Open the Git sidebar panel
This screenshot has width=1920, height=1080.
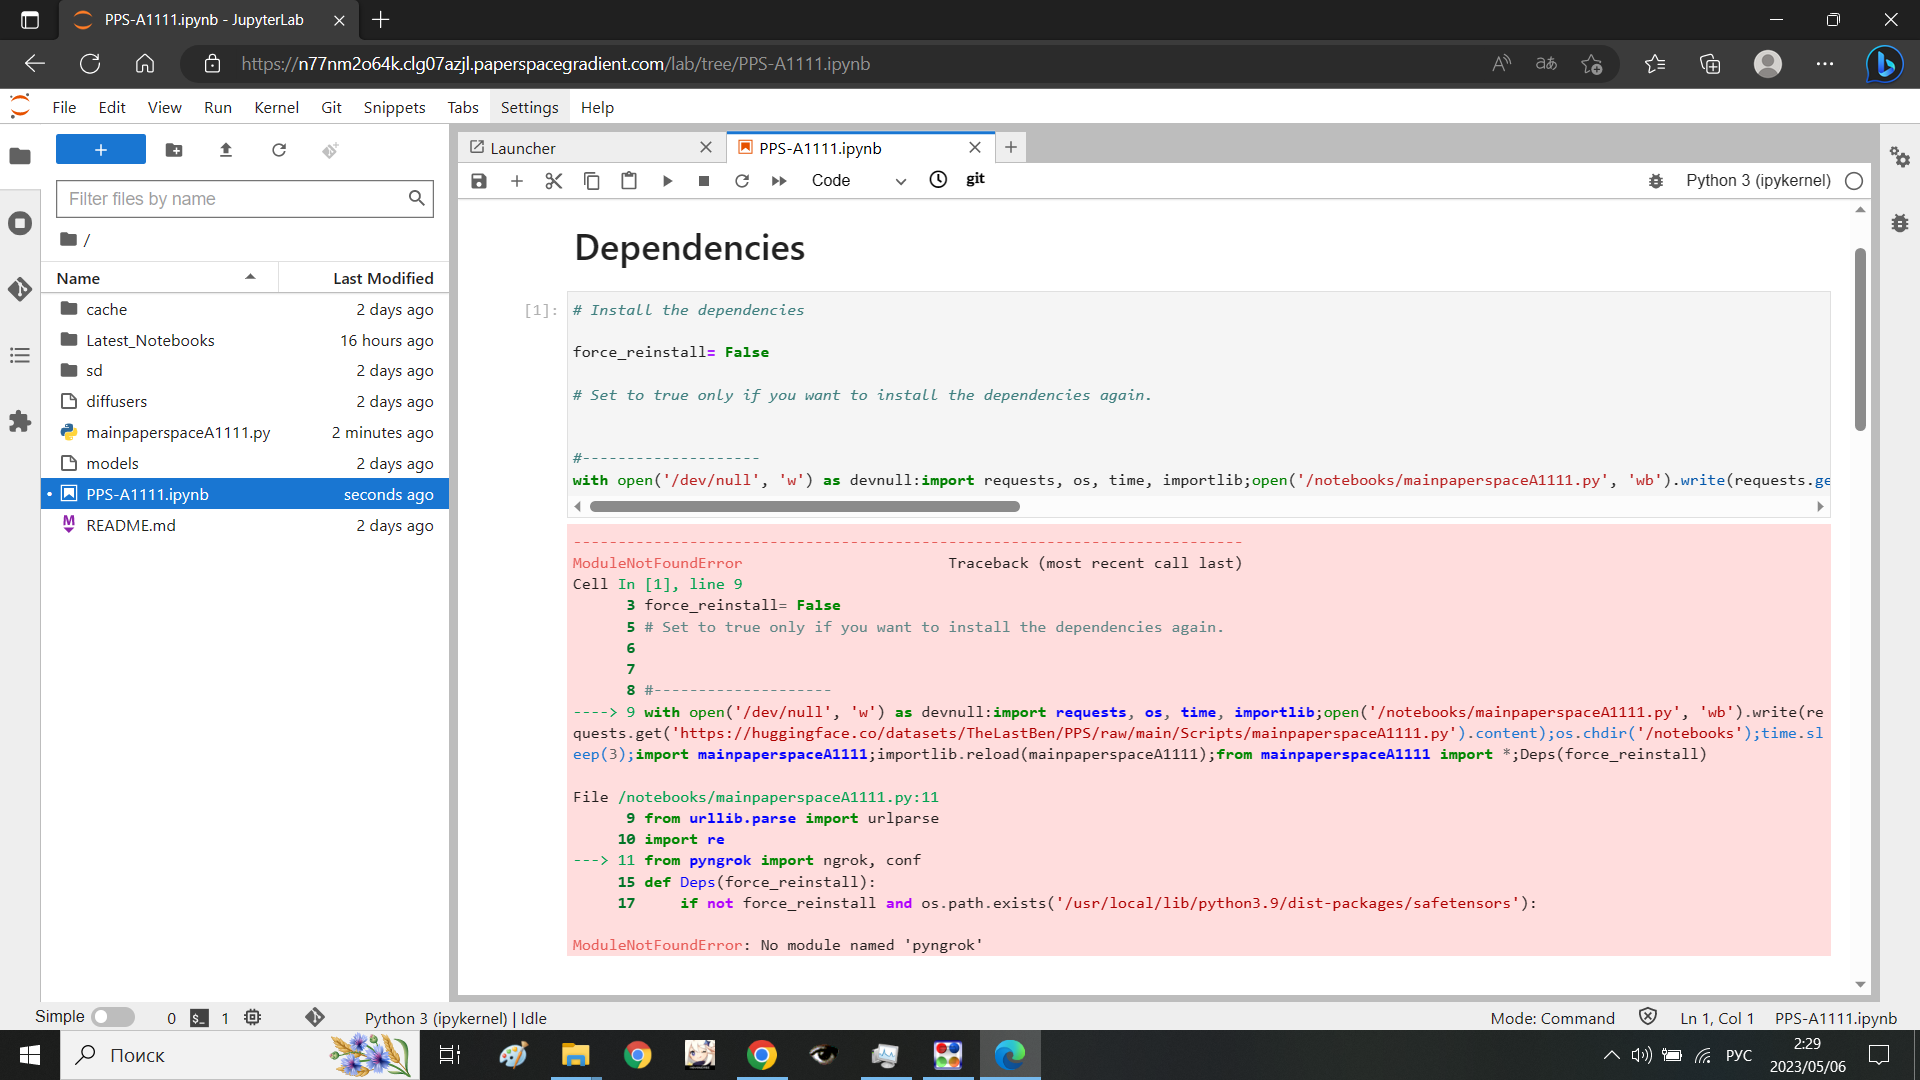tap(20, 290)
